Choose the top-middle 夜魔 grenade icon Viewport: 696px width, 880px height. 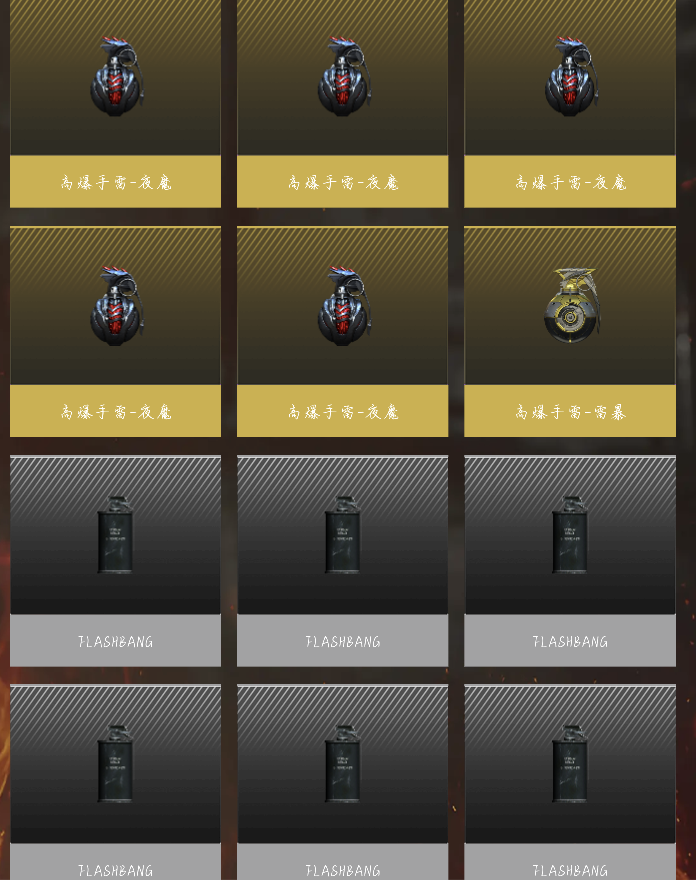(x=344, y=77)
